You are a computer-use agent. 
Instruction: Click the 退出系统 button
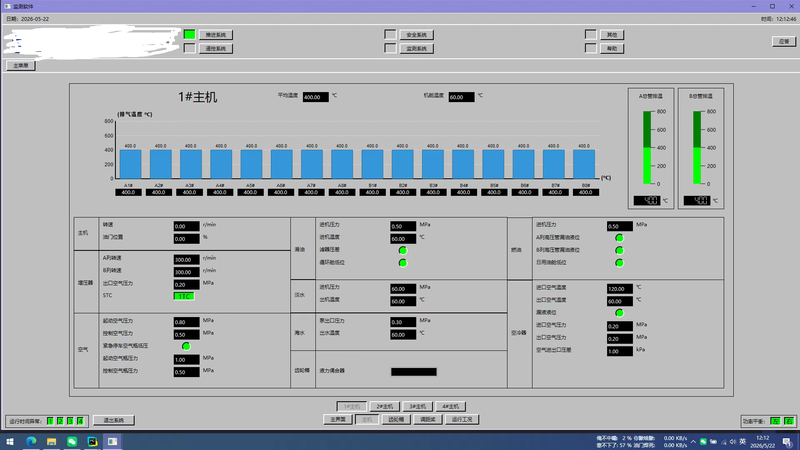(114, 420)
